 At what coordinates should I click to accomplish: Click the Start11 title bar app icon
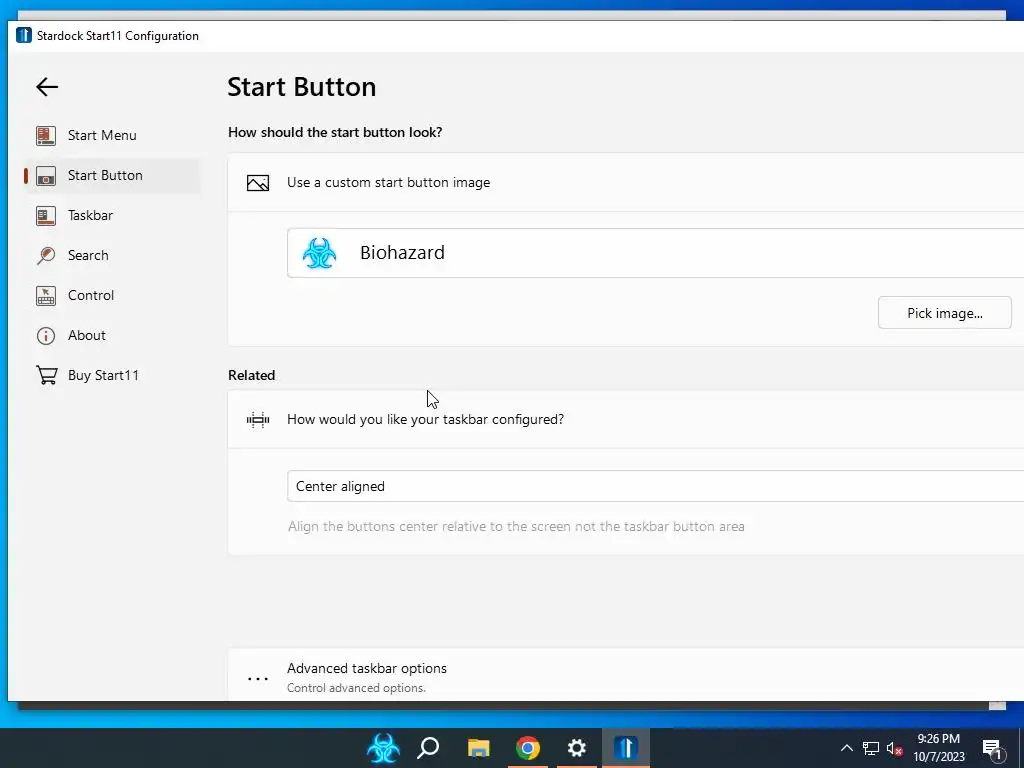(x=24, y=35)
